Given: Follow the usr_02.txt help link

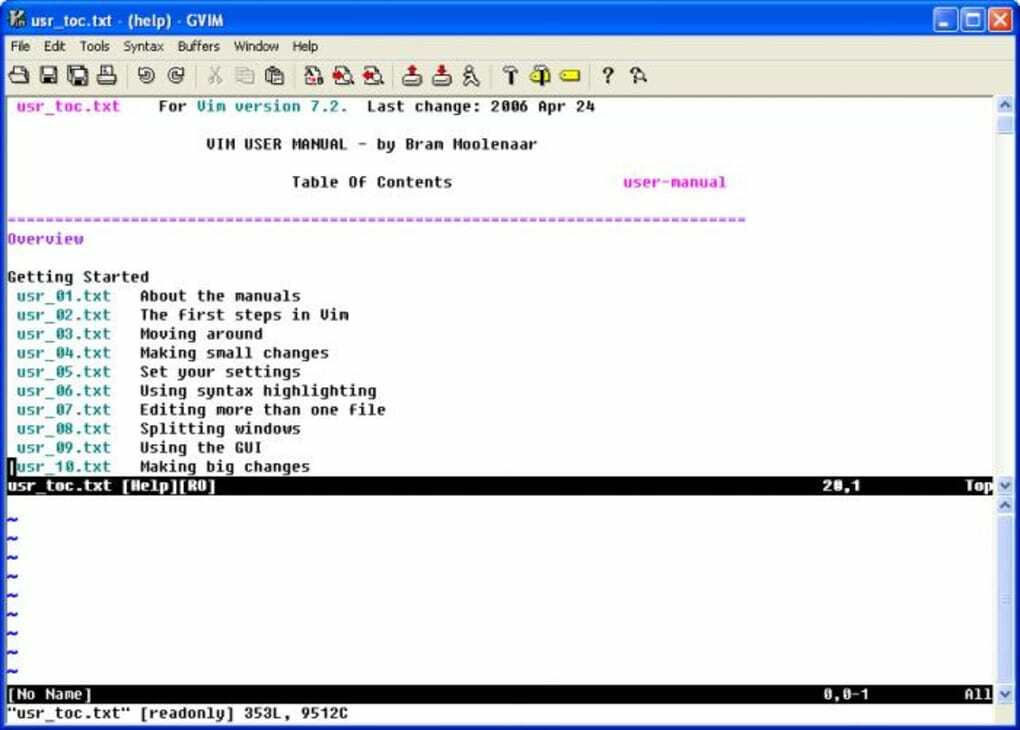Looking at the screenshot, I should pos(63,314).
